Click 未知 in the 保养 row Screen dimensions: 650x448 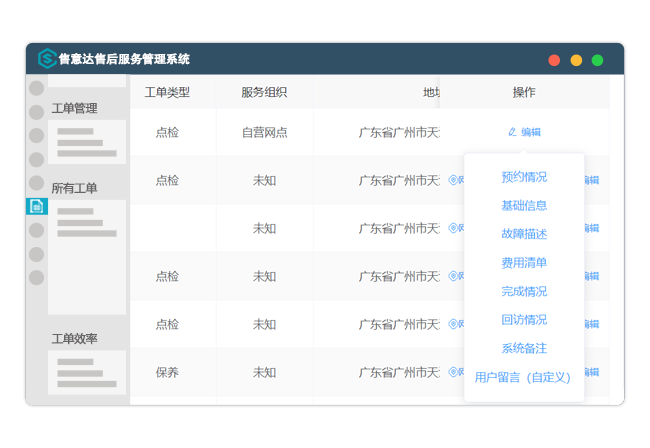(x=264, y=373)
